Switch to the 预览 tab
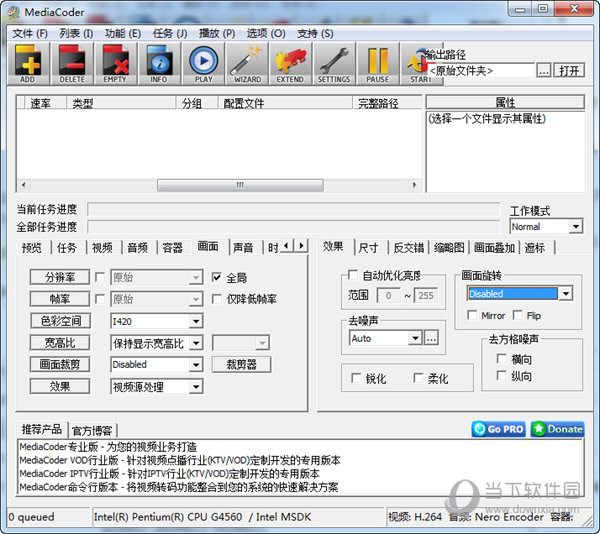 click(32, 247)
